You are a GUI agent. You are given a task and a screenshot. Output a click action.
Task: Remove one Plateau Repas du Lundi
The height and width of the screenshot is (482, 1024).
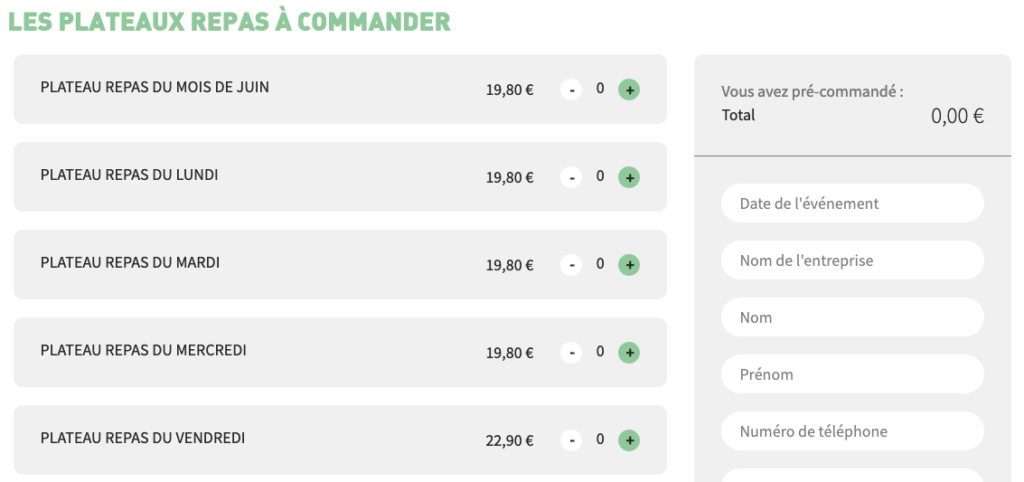coord(571,178)
